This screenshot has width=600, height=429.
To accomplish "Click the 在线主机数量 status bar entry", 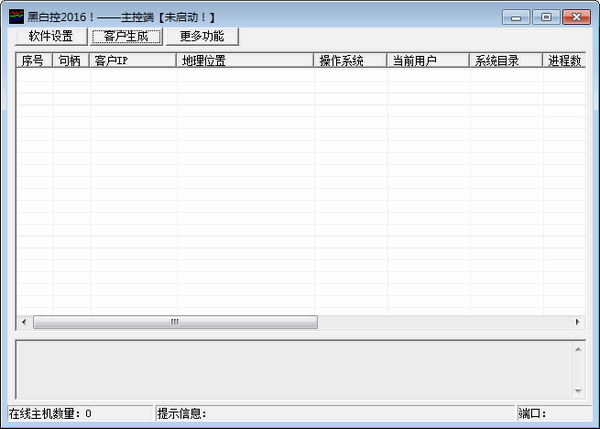I will point(80,414).
